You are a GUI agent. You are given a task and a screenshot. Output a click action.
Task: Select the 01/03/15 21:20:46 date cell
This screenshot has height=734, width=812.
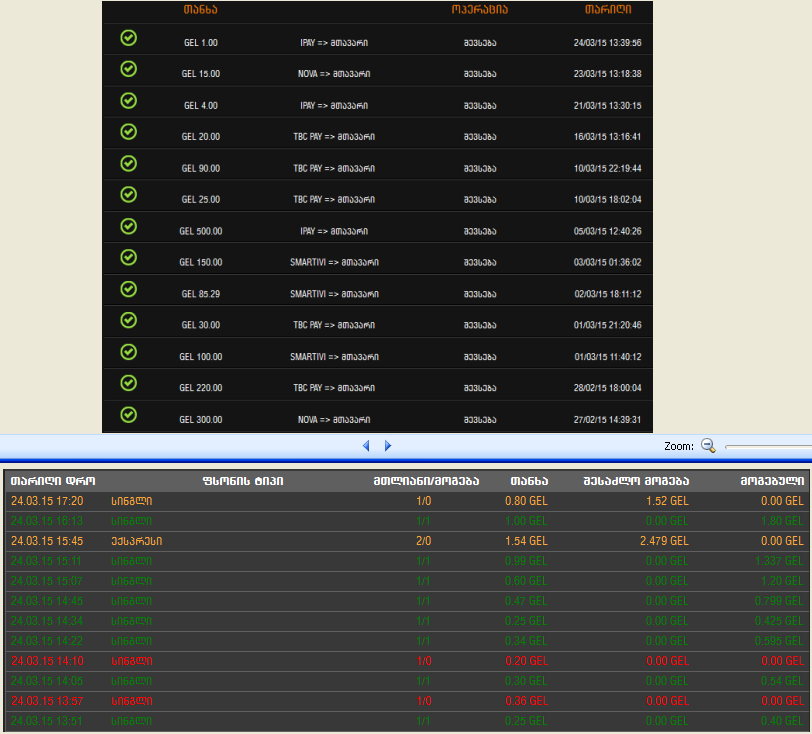click(x=607, y=325)
